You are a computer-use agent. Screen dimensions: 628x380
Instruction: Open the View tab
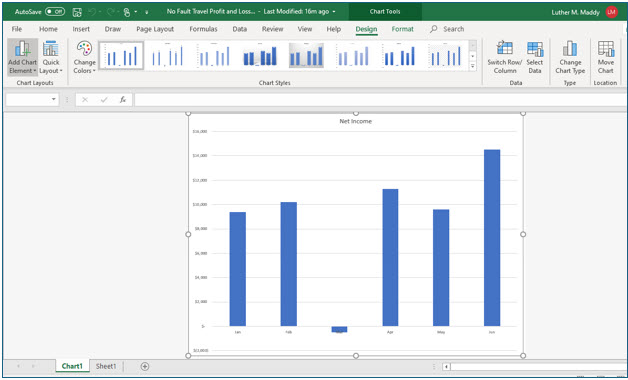pyautogui.click(x=304, y=29)
